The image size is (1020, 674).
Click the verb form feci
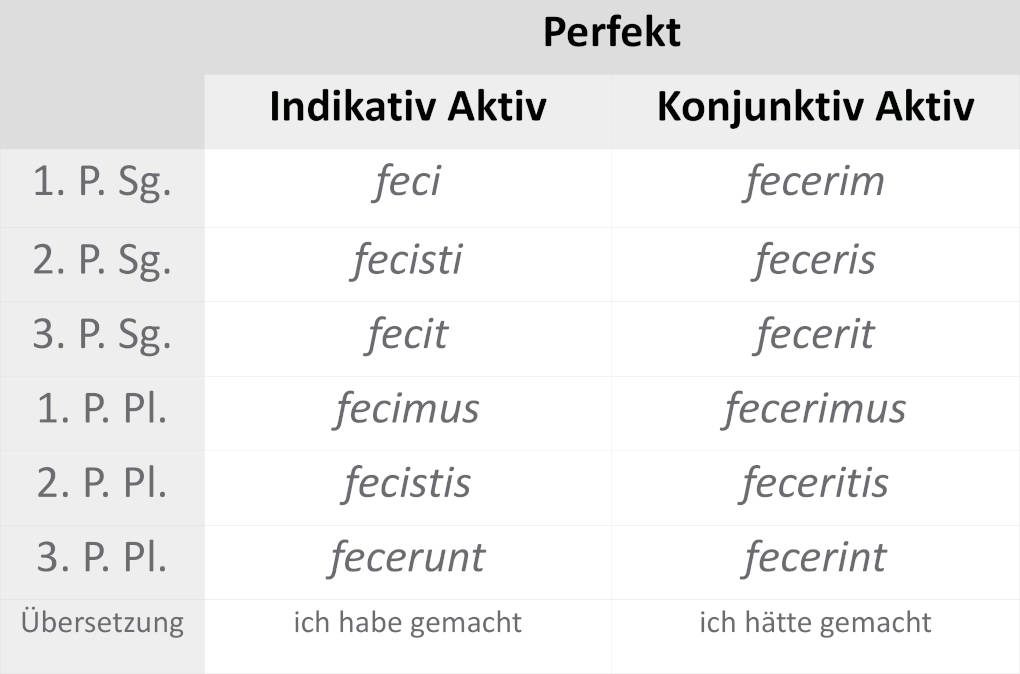pos(407,182)
